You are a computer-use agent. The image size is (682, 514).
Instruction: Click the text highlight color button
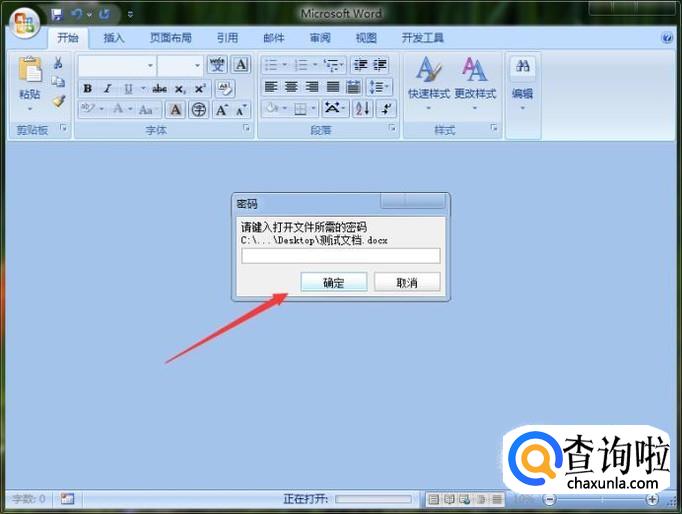[x=88, y=109]
